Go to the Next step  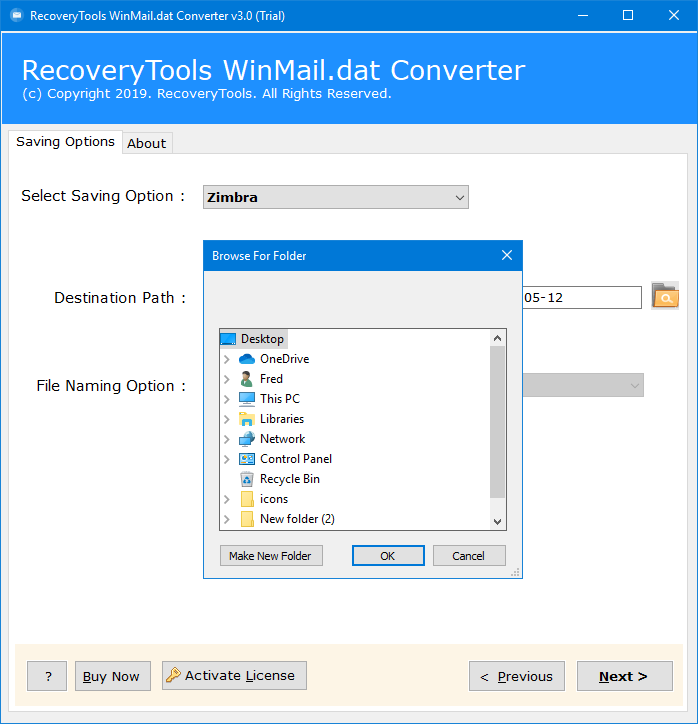[624, 676]
